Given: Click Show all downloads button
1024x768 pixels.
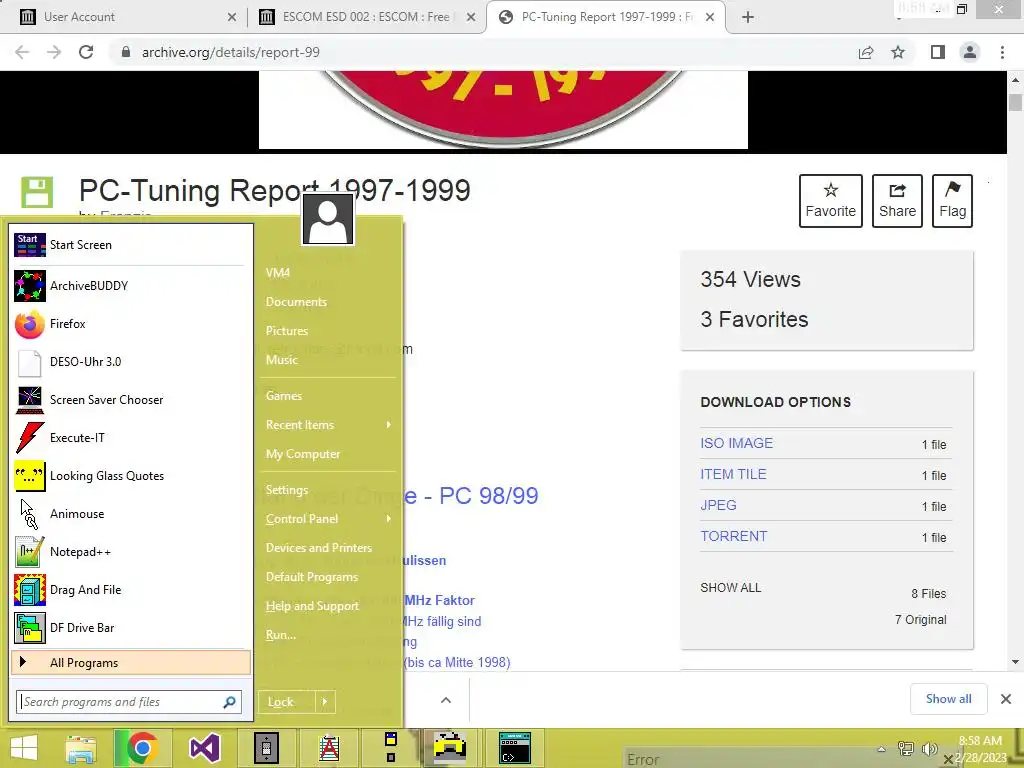Looking at the screenshot, I should tap(948, 699).
